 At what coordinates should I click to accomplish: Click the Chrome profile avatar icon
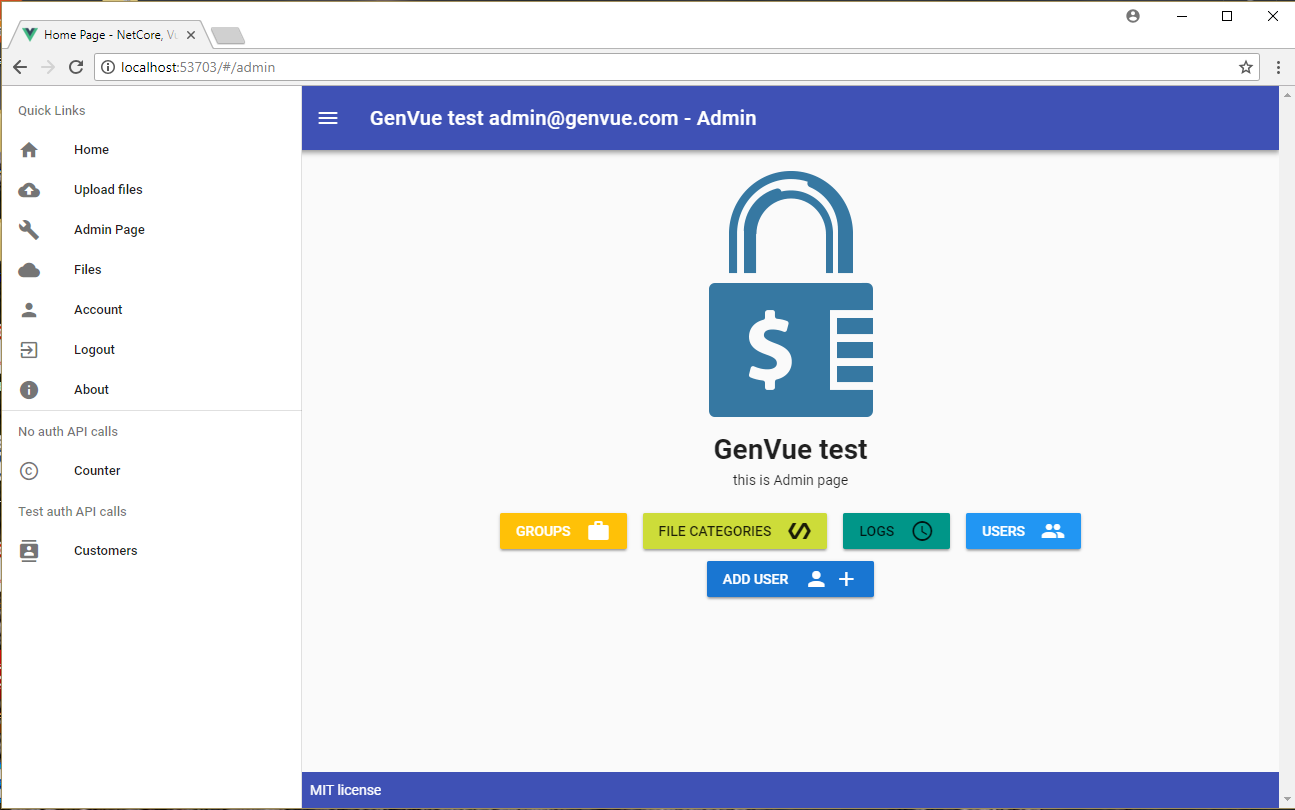(x=1133, y=16)
